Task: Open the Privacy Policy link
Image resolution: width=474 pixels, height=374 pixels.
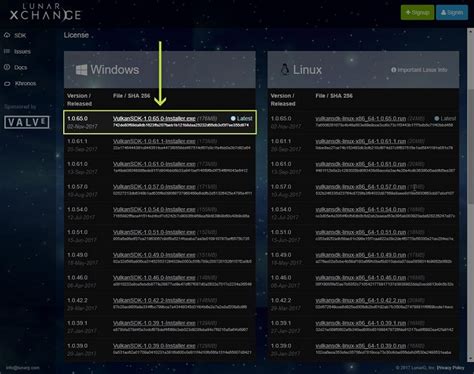Action: (x=450, y=368)
